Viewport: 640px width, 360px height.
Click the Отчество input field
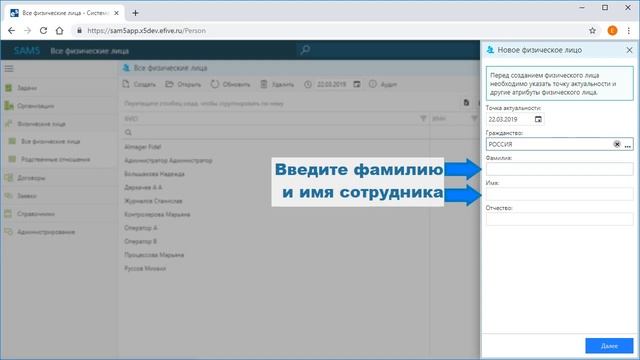pos(559,219)
